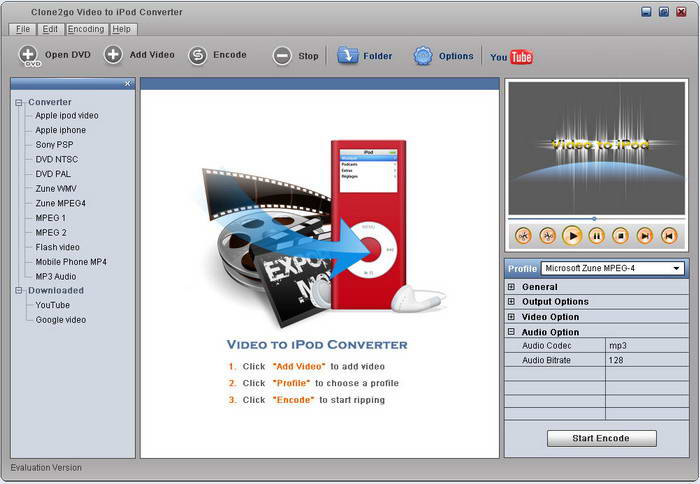Click the Audio Codec property label
Screen dimensions: 700x484
click(547, 346)
